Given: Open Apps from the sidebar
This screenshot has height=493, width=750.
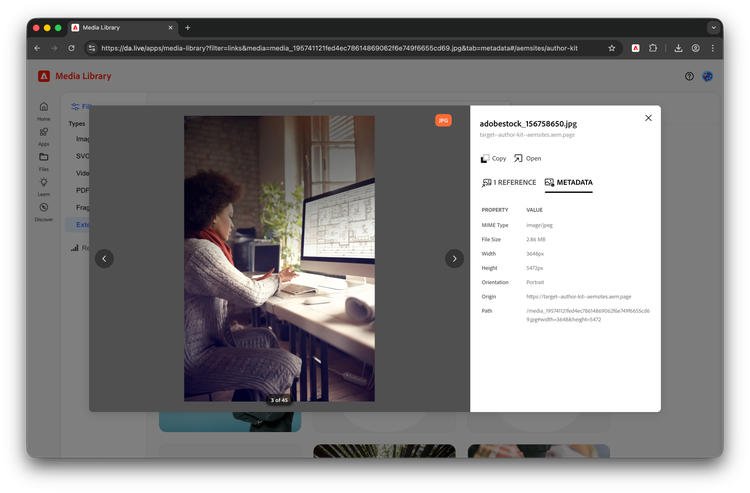Looking at the screenshot, I should pyautogui.click(x=43, y=135).
